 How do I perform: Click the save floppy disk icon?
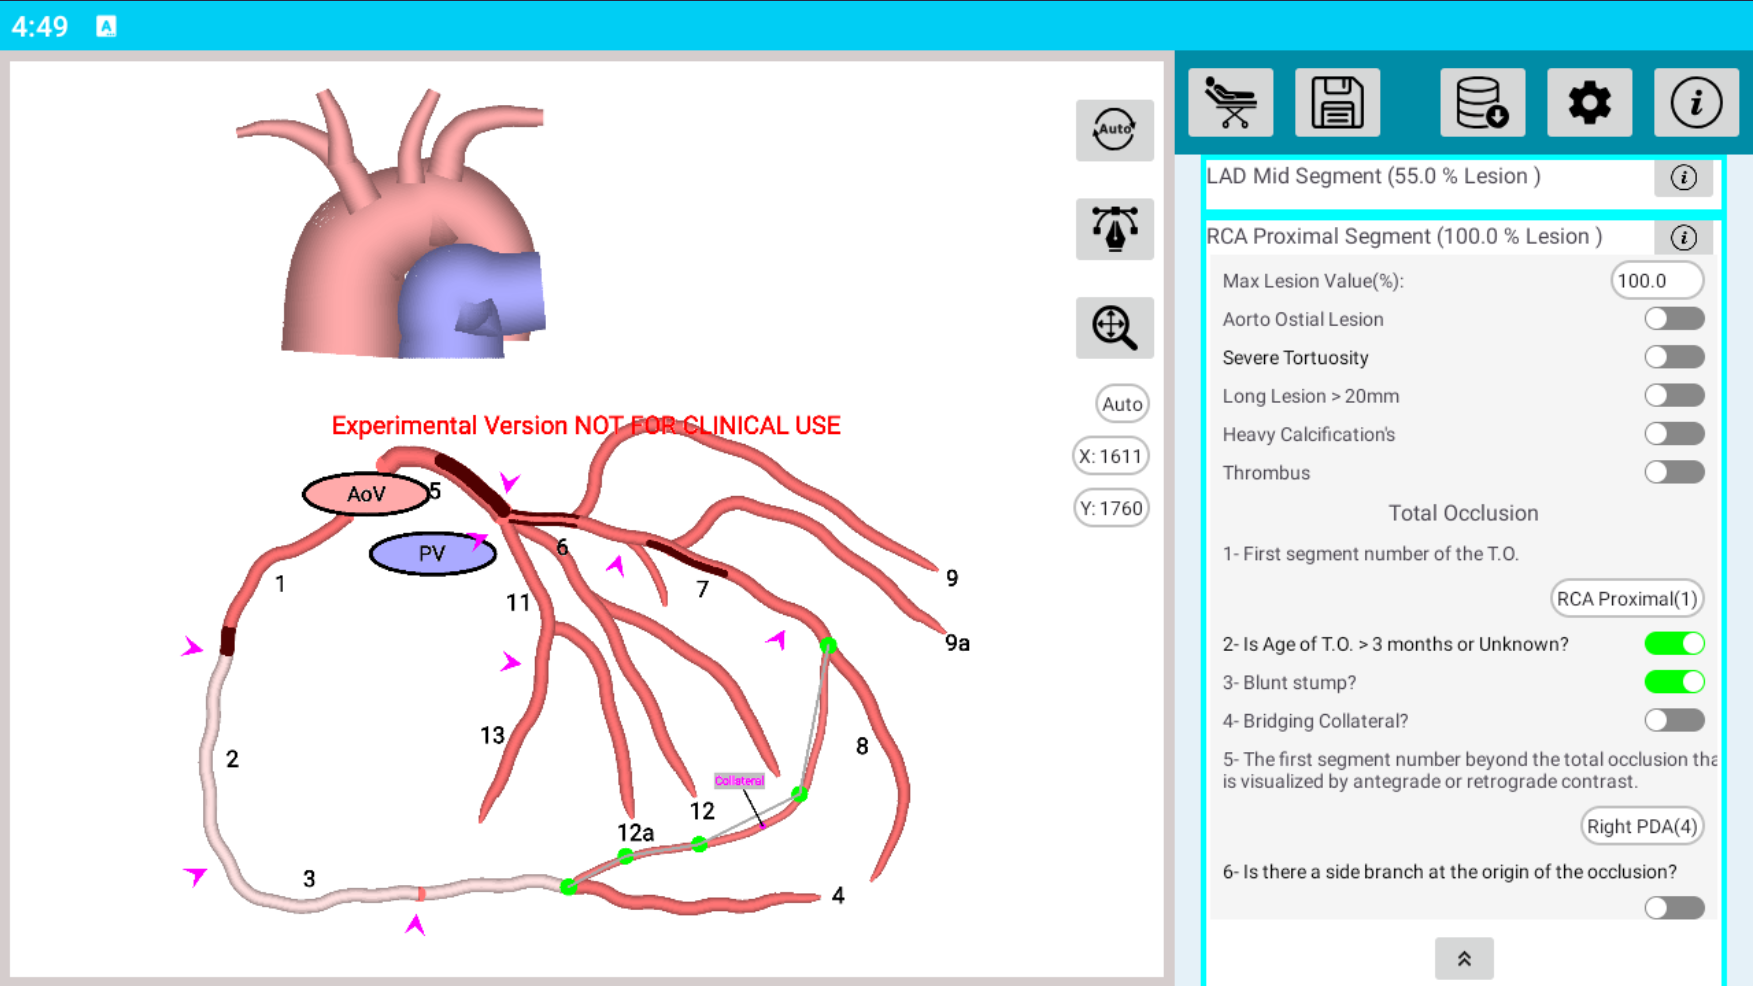(1337, 103)
